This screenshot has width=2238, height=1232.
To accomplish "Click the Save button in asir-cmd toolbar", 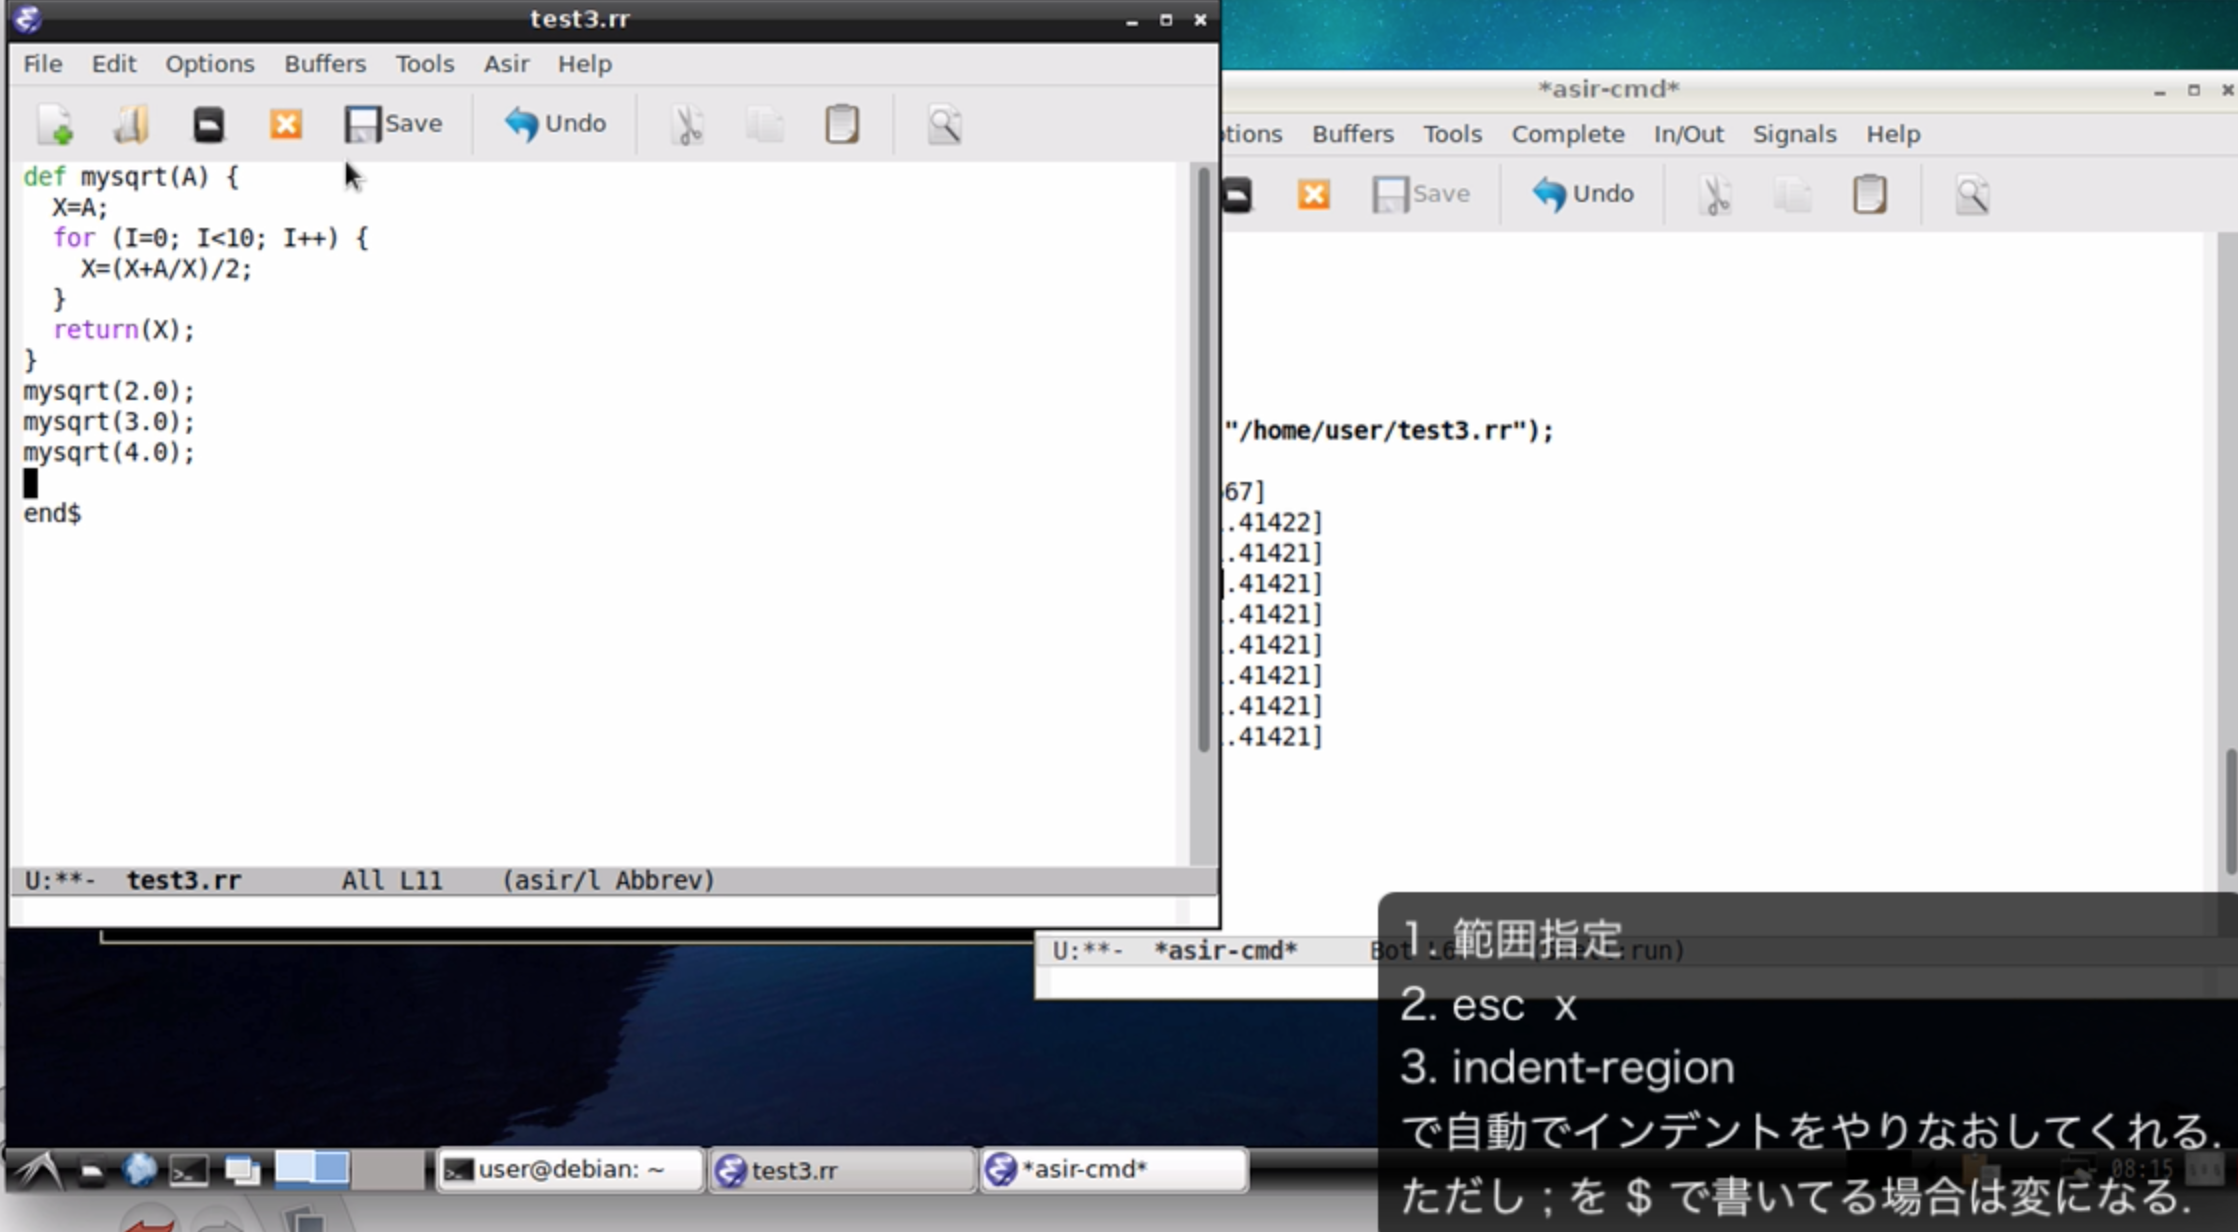I will tap(1421, 194).
